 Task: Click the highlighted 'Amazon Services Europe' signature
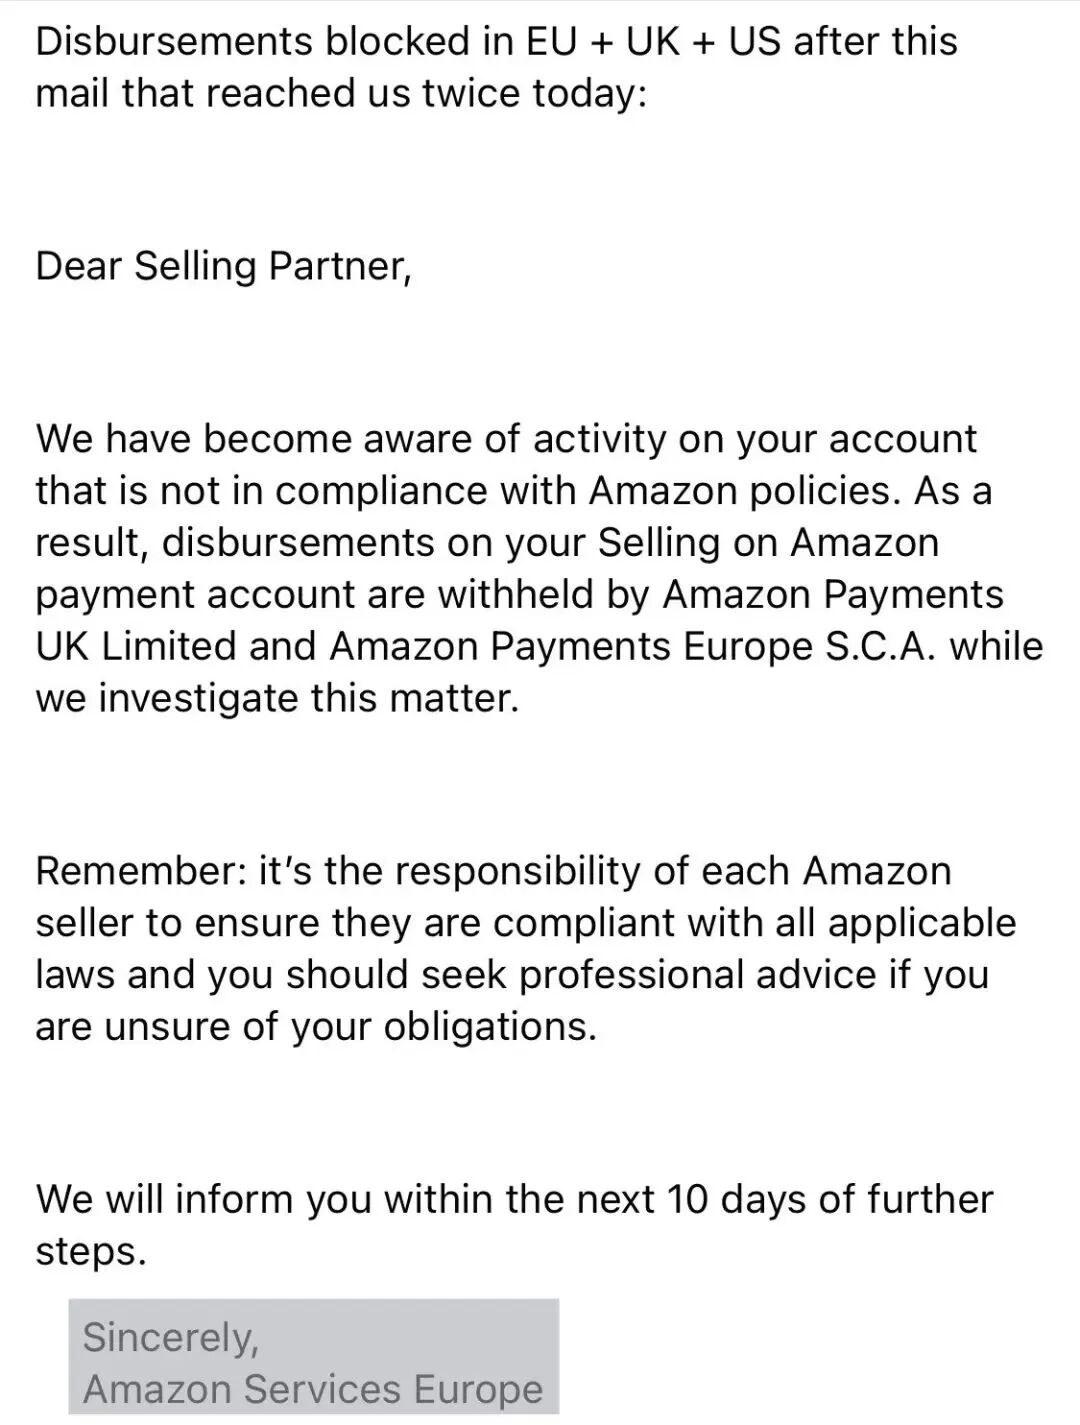coord(313,1390)
